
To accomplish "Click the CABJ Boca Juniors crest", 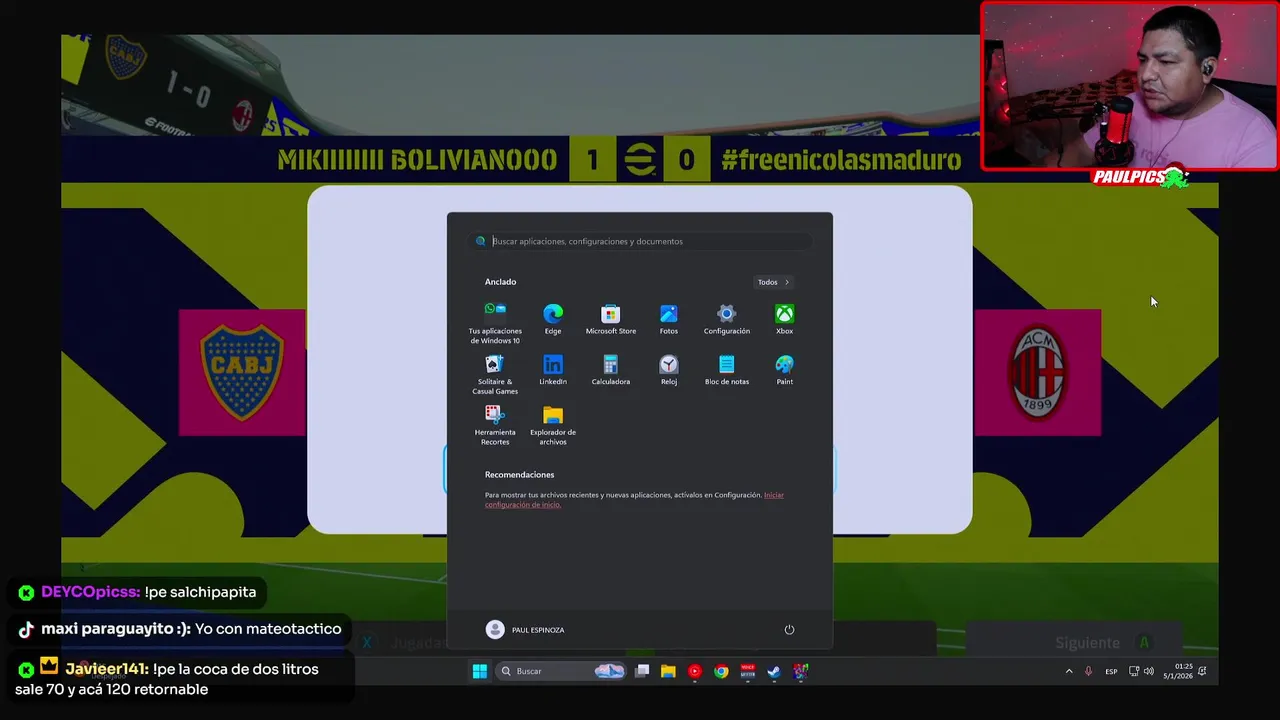I will pyautogui.click(x=242, y=372).
